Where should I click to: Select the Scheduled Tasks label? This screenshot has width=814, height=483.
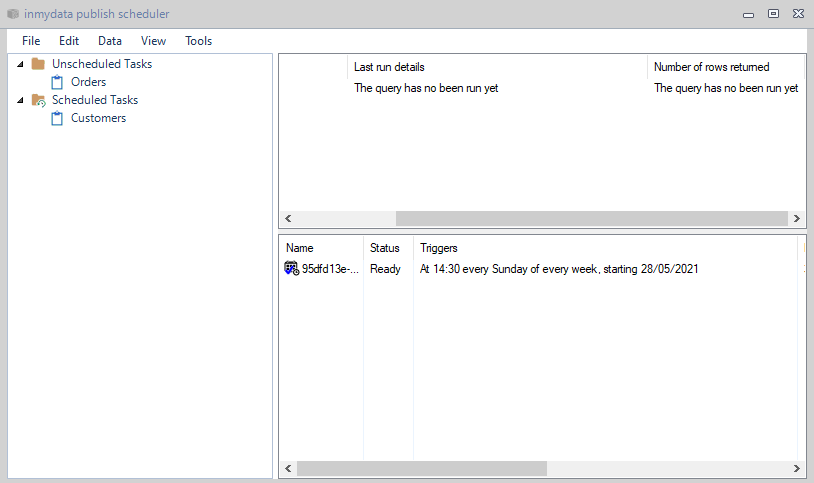pos(95,100)
